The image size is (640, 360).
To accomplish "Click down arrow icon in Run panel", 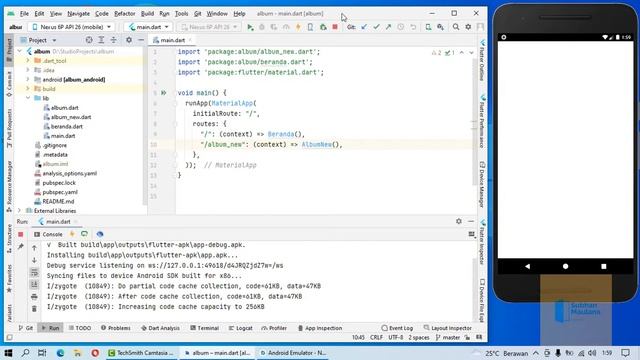I will [x=34, y=260].
